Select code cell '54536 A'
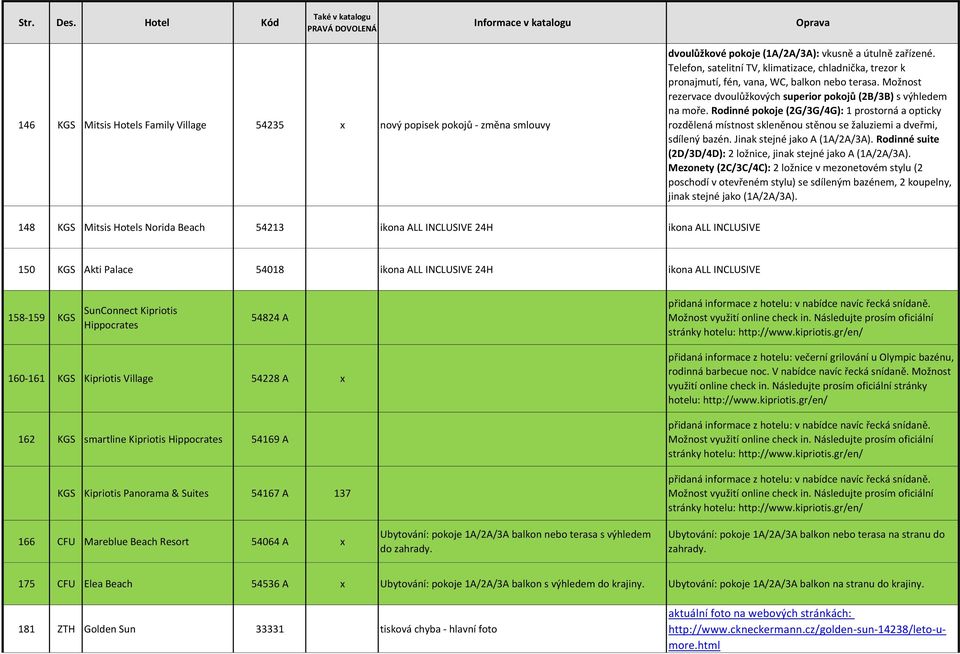This screenshot has height=654, width=960. tap(269, 584)
